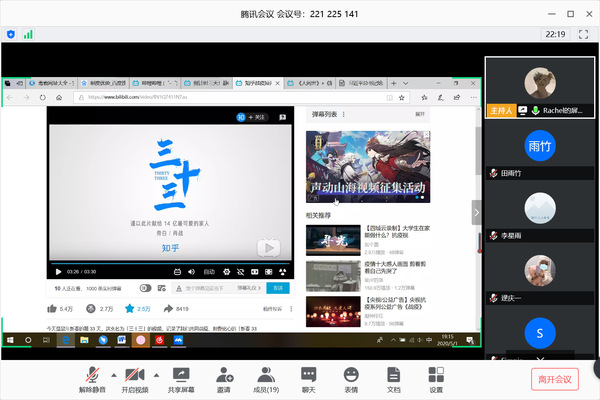Check green network signal bars icon
600x400 pixels.
pyautogui.click(x=28, y=34)
